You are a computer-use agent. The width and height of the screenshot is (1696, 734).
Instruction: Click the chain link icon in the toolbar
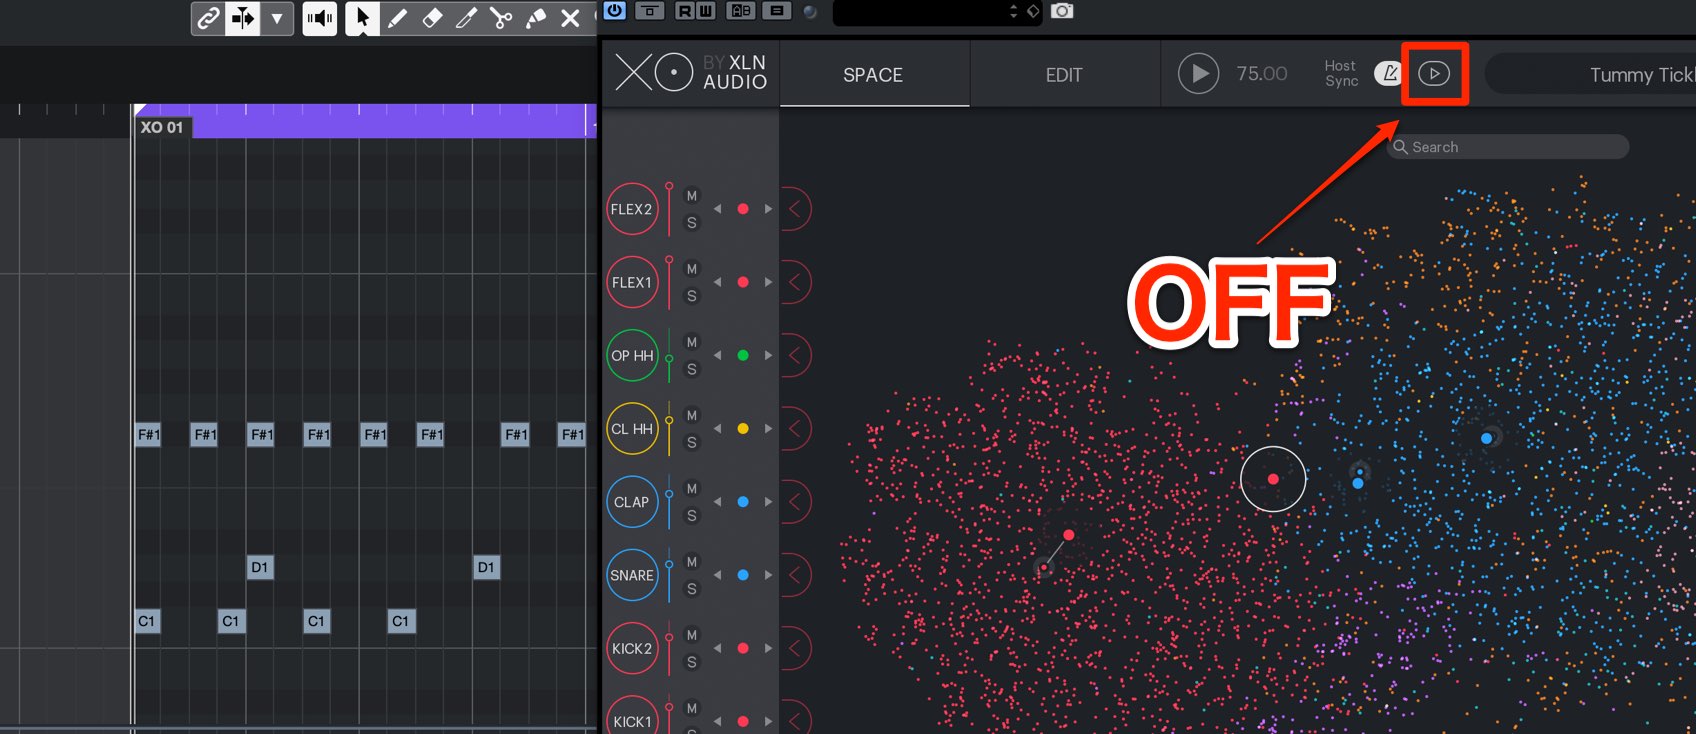(208, 18)
